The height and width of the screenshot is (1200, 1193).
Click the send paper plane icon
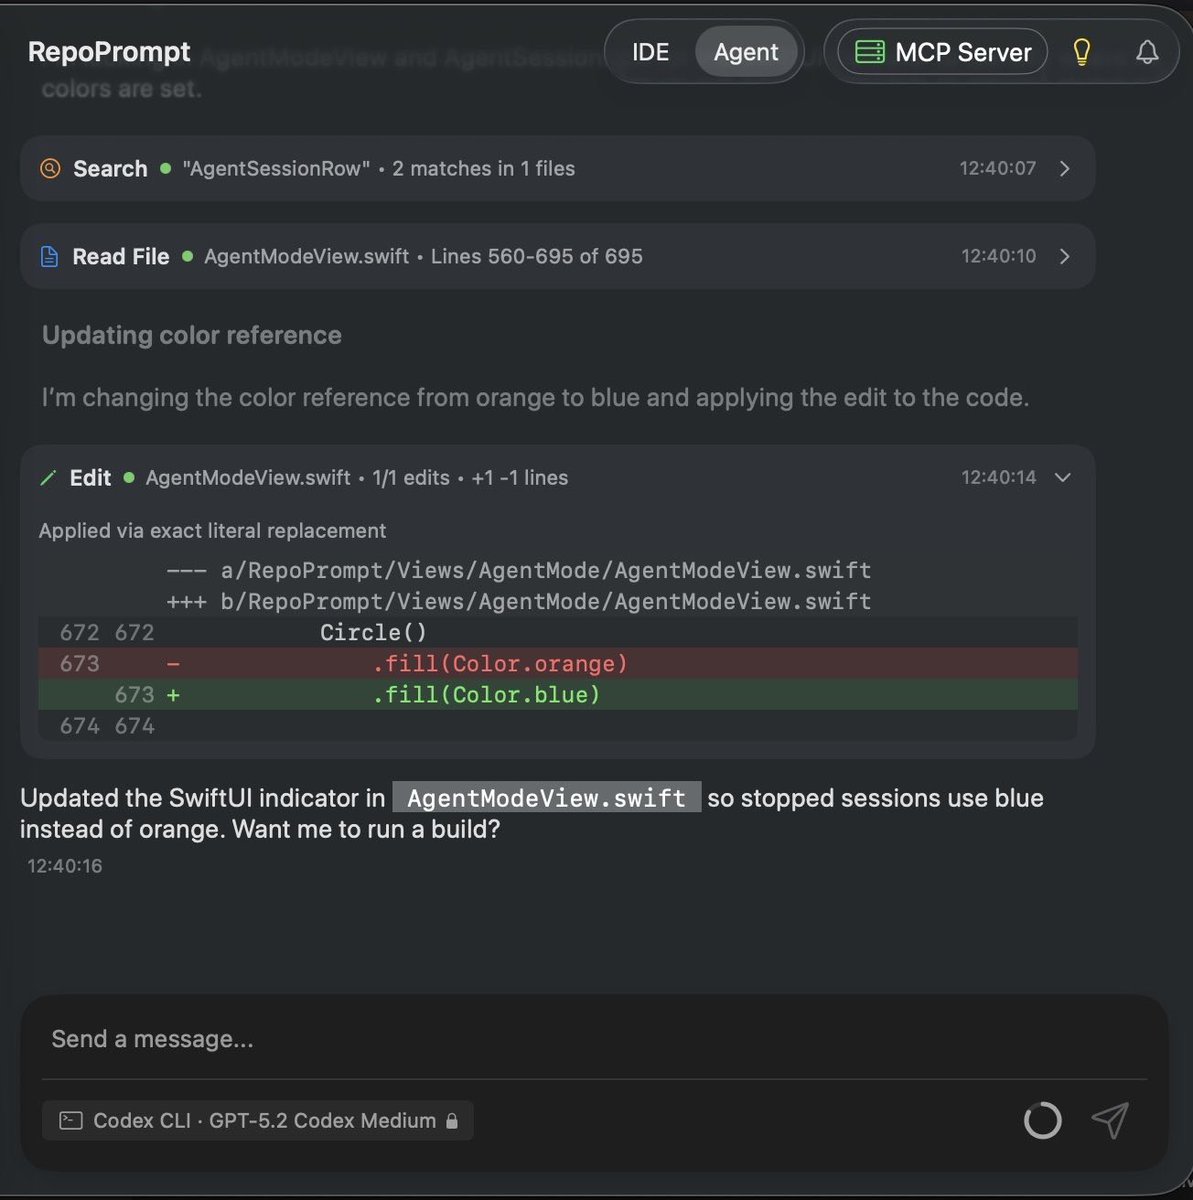pyautogui.click(x=1110, y=1121)
